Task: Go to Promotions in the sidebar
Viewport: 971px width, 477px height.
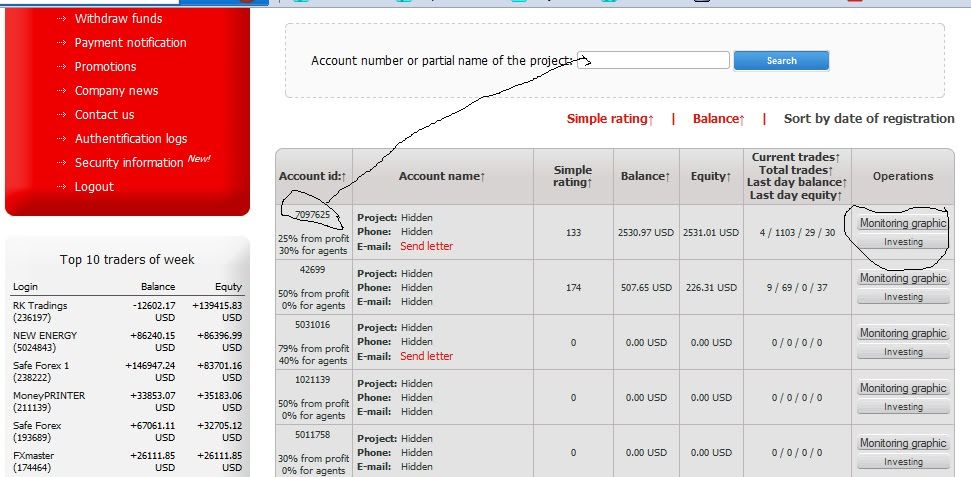Action: point(105,67)
